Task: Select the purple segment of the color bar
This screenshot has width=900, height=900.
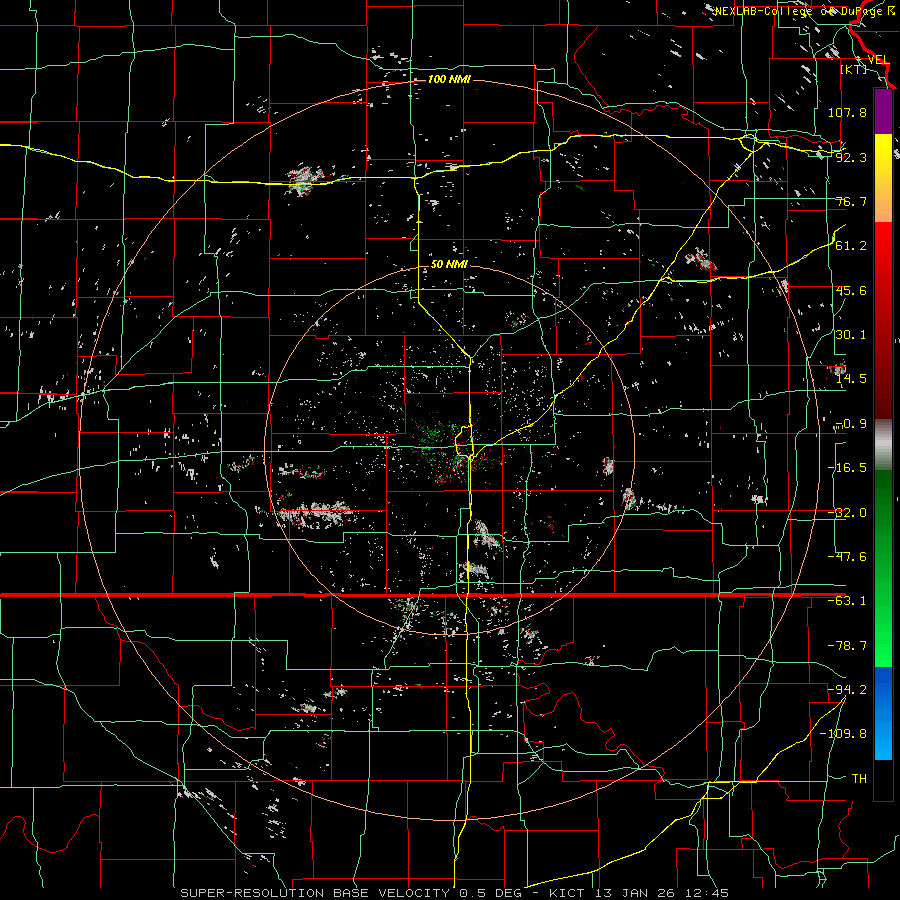Action: 883,112
